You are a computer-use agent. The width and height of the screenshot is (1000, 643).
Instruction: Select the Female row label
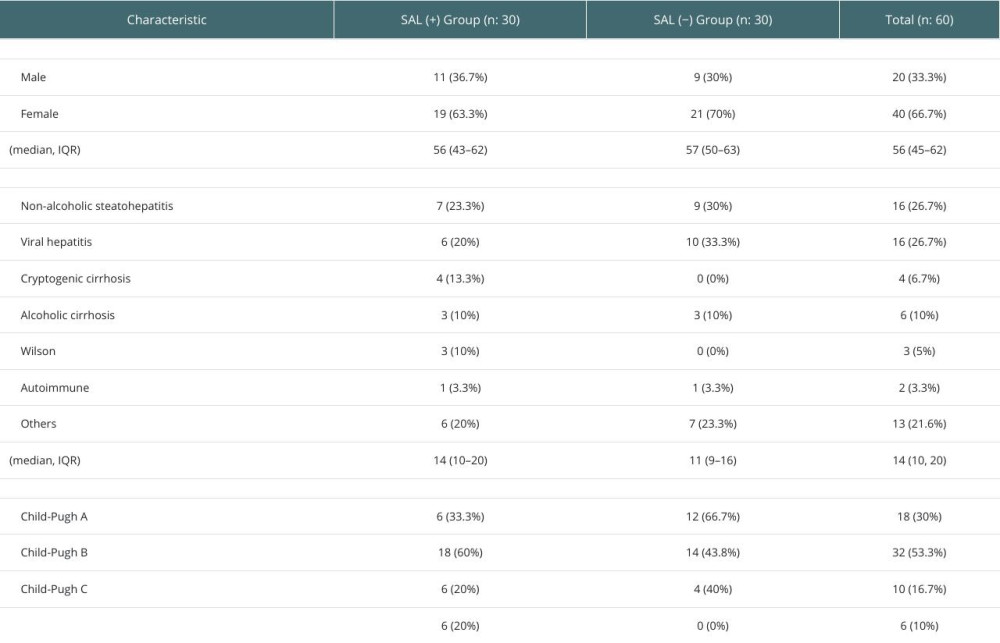(40, 114)
